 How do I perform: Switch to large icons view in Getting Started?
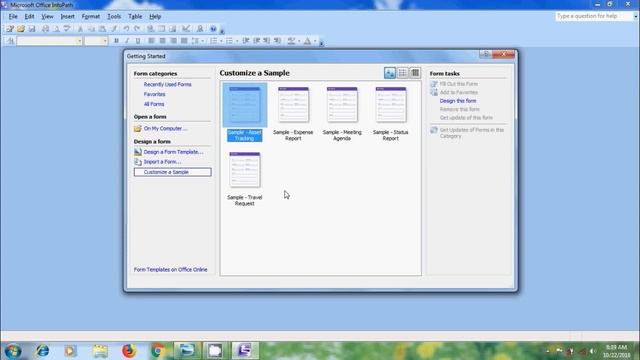point(390,73)
